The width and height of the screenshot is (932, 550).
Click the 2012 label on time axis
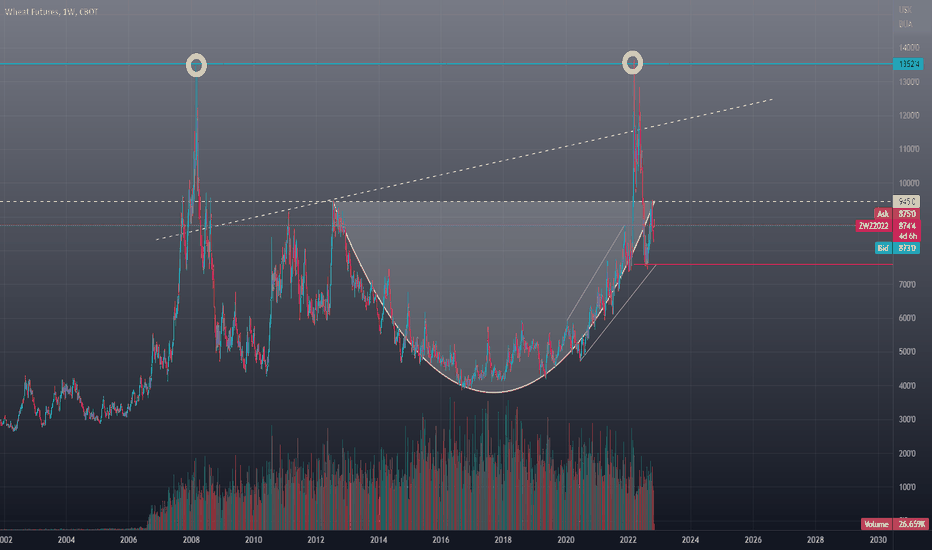(316, 540)
